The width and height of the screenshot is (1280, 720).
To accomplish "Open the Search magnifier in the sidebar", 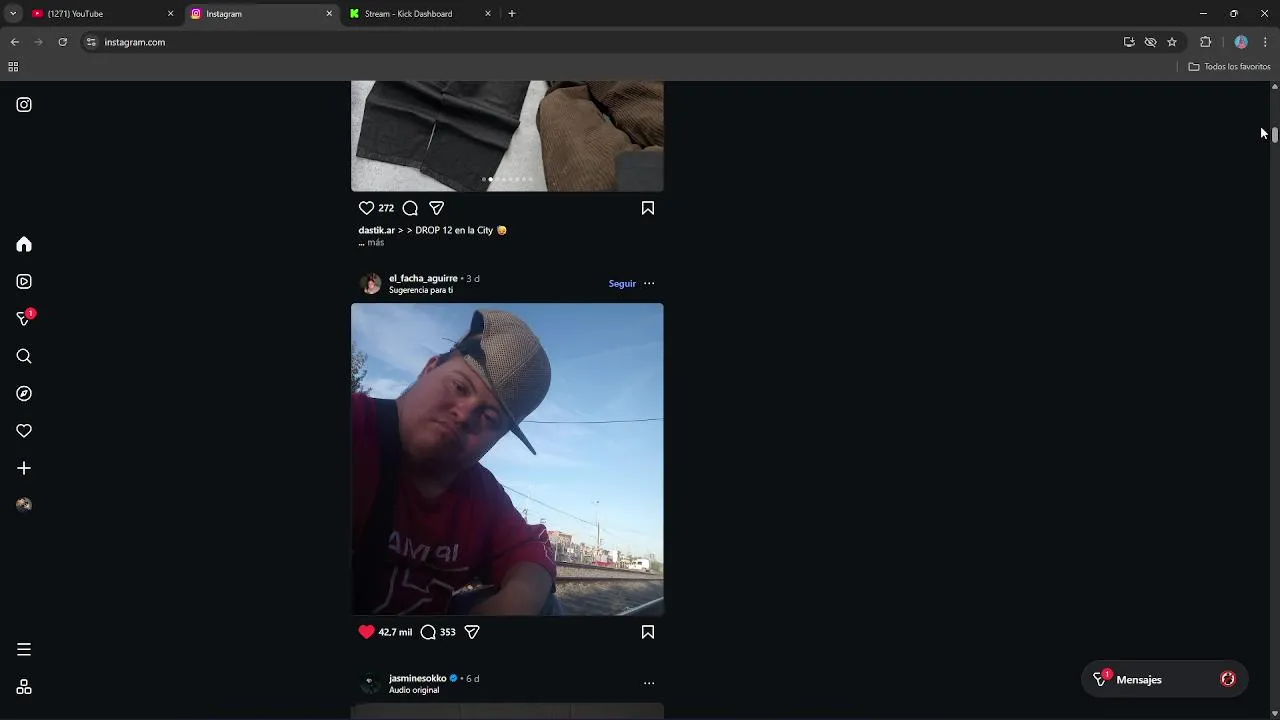I will click(24, 356).
